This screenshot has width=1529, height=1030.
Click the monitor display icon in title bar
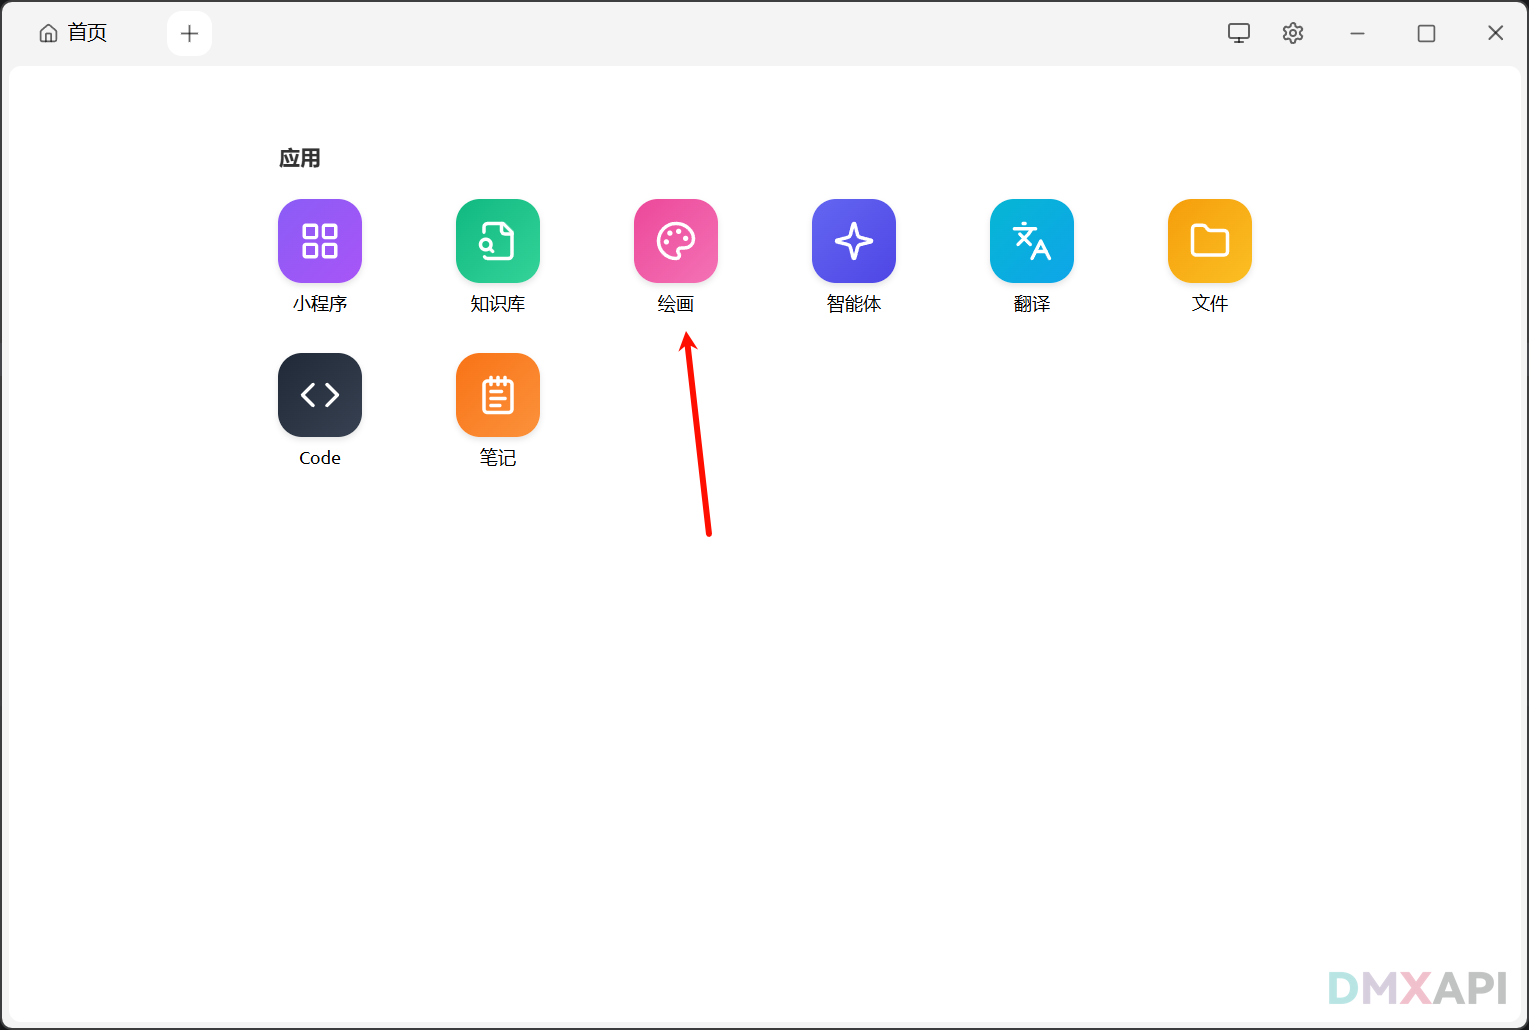1239,33
